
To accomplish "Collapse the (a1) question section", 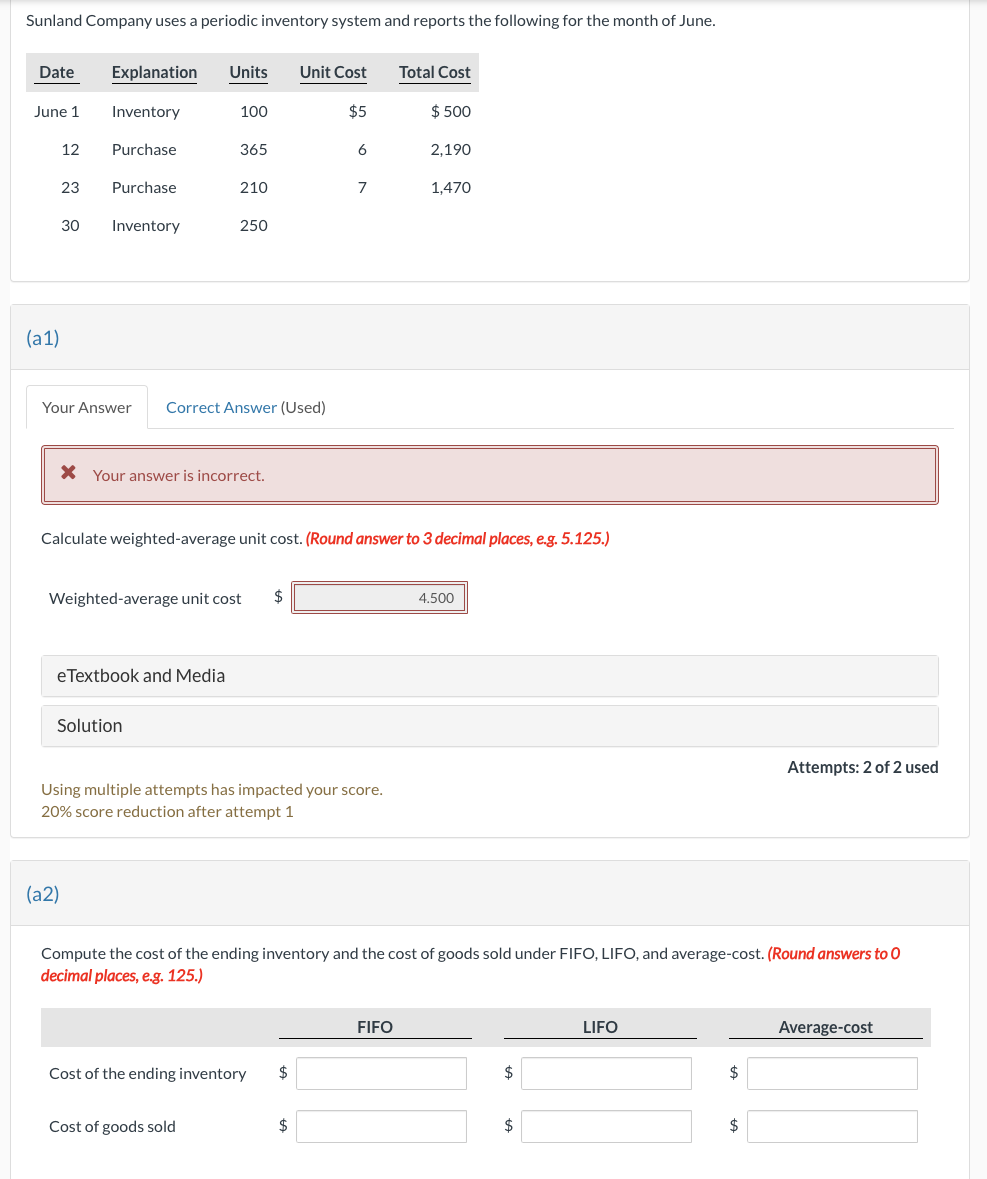I will [x=41, y=338].
